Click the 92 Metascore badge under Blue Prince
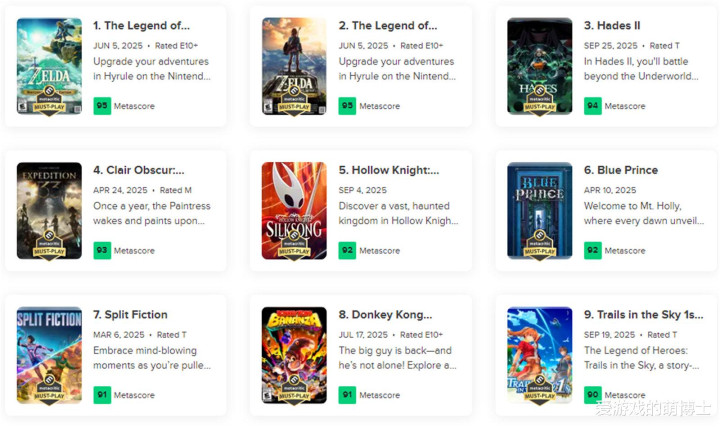Screen dimensions: 720x427 click(x=592, y=250)
